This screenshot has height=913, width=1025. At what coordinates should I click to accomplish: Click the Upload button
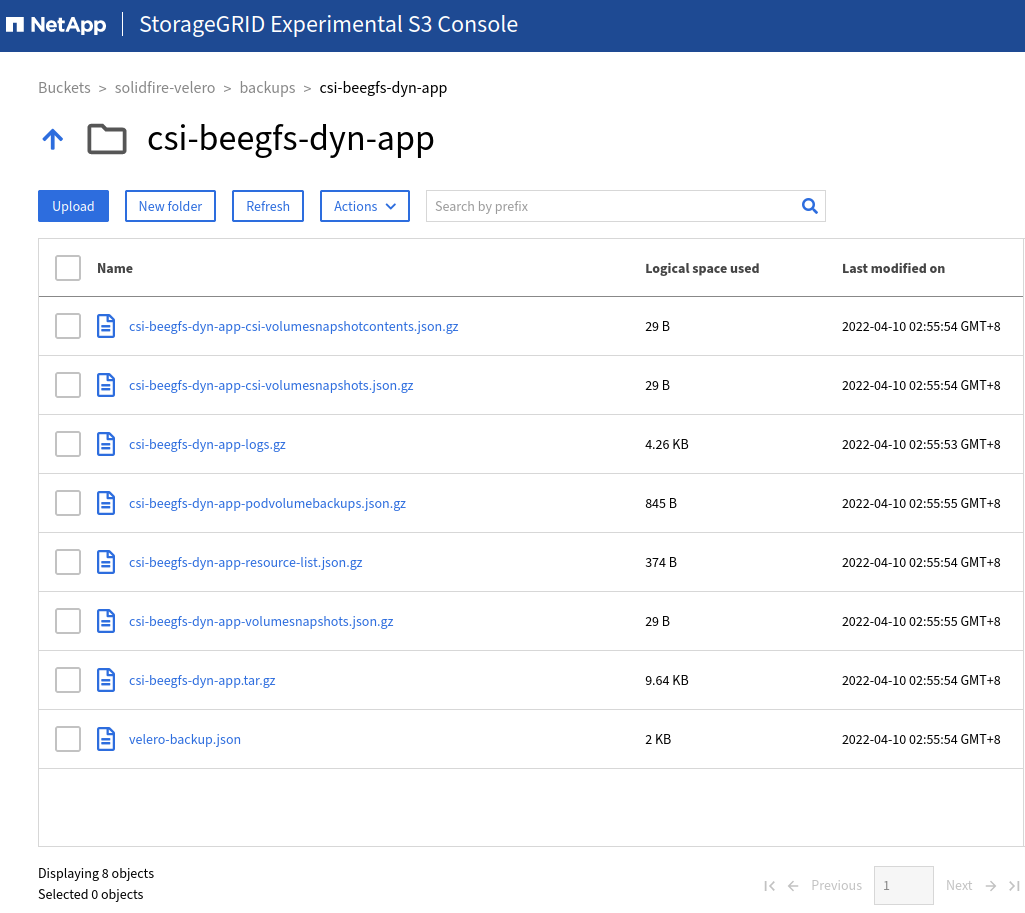tap(73, 206)
